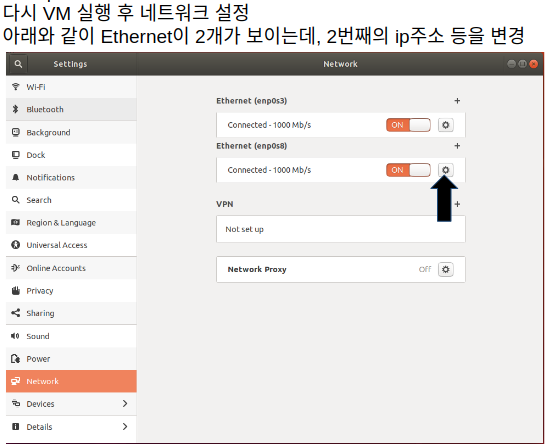
Task: Expand the Details section chevron
Action: pyautogui.click(x=125, y=427)
